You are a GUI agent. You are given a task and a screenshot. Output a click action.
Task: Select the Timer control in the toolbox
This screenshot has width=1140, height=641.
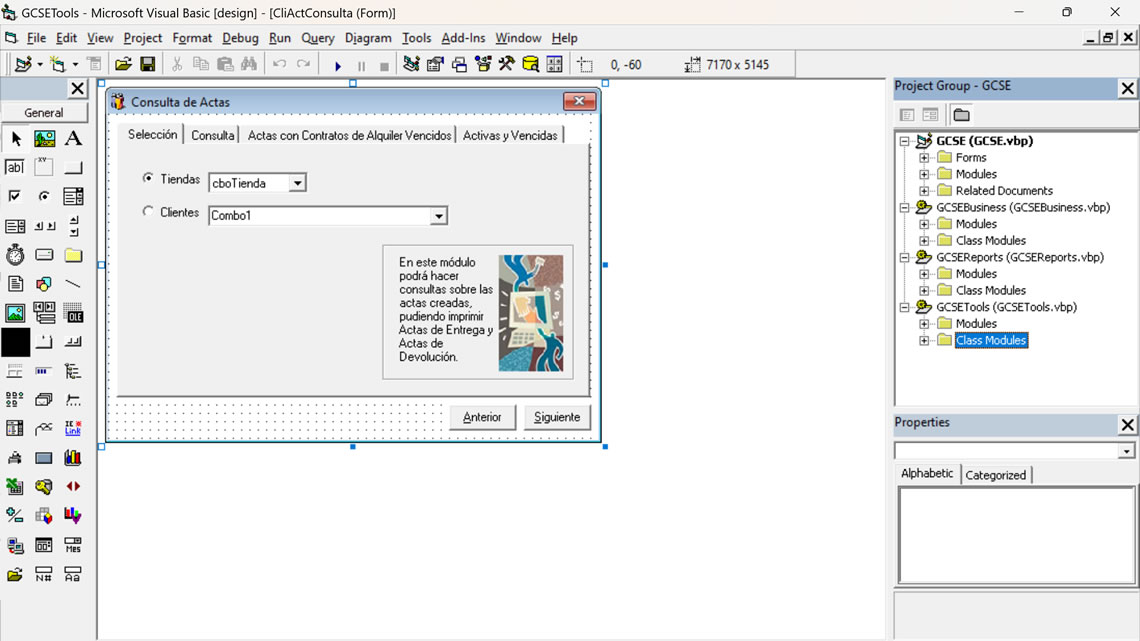tap(14, 255)
